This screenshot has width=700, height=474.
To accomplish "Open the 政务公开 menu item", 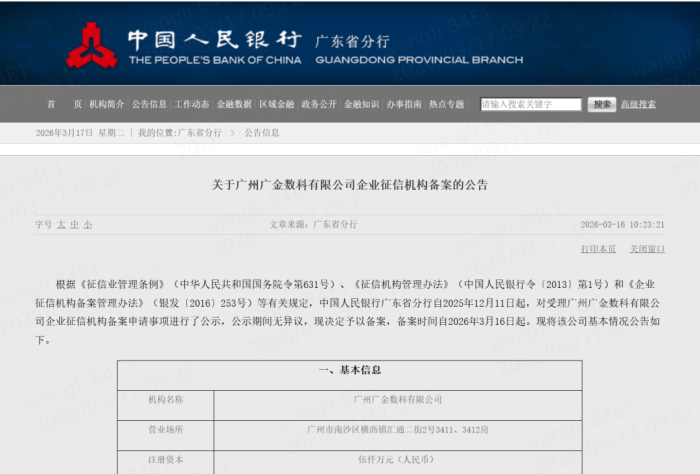I will tap(319, 104).
